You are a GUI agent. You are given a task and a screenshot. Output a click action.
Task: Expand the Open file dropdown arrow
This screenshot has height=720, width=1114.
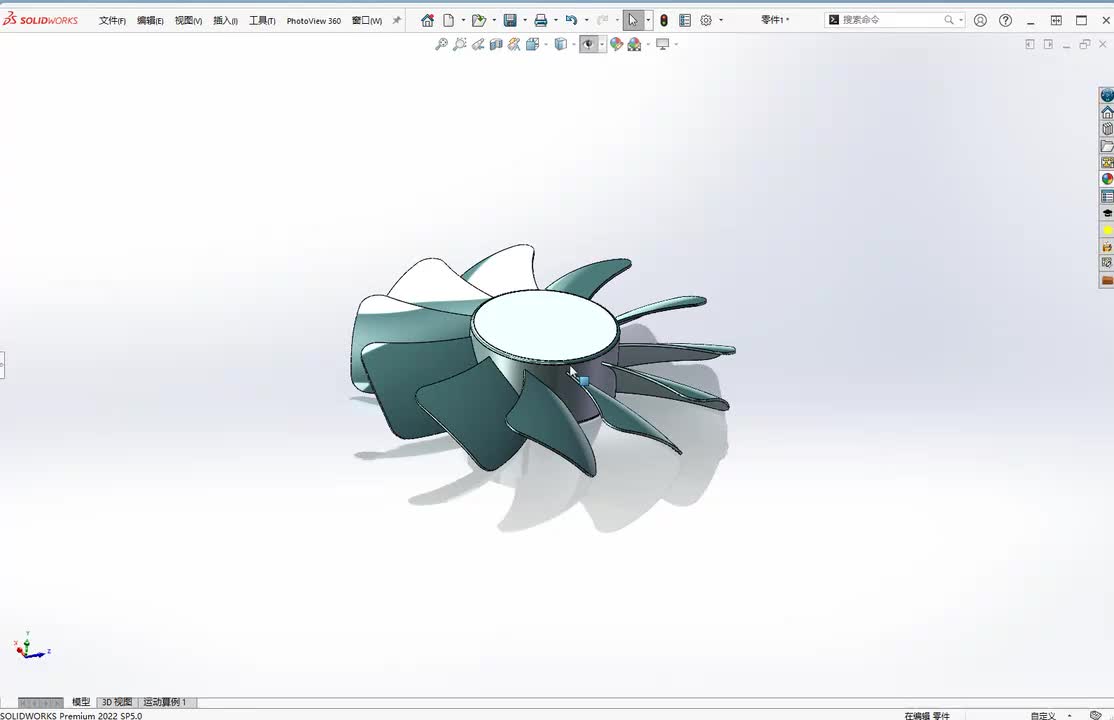tap(494, 21)
